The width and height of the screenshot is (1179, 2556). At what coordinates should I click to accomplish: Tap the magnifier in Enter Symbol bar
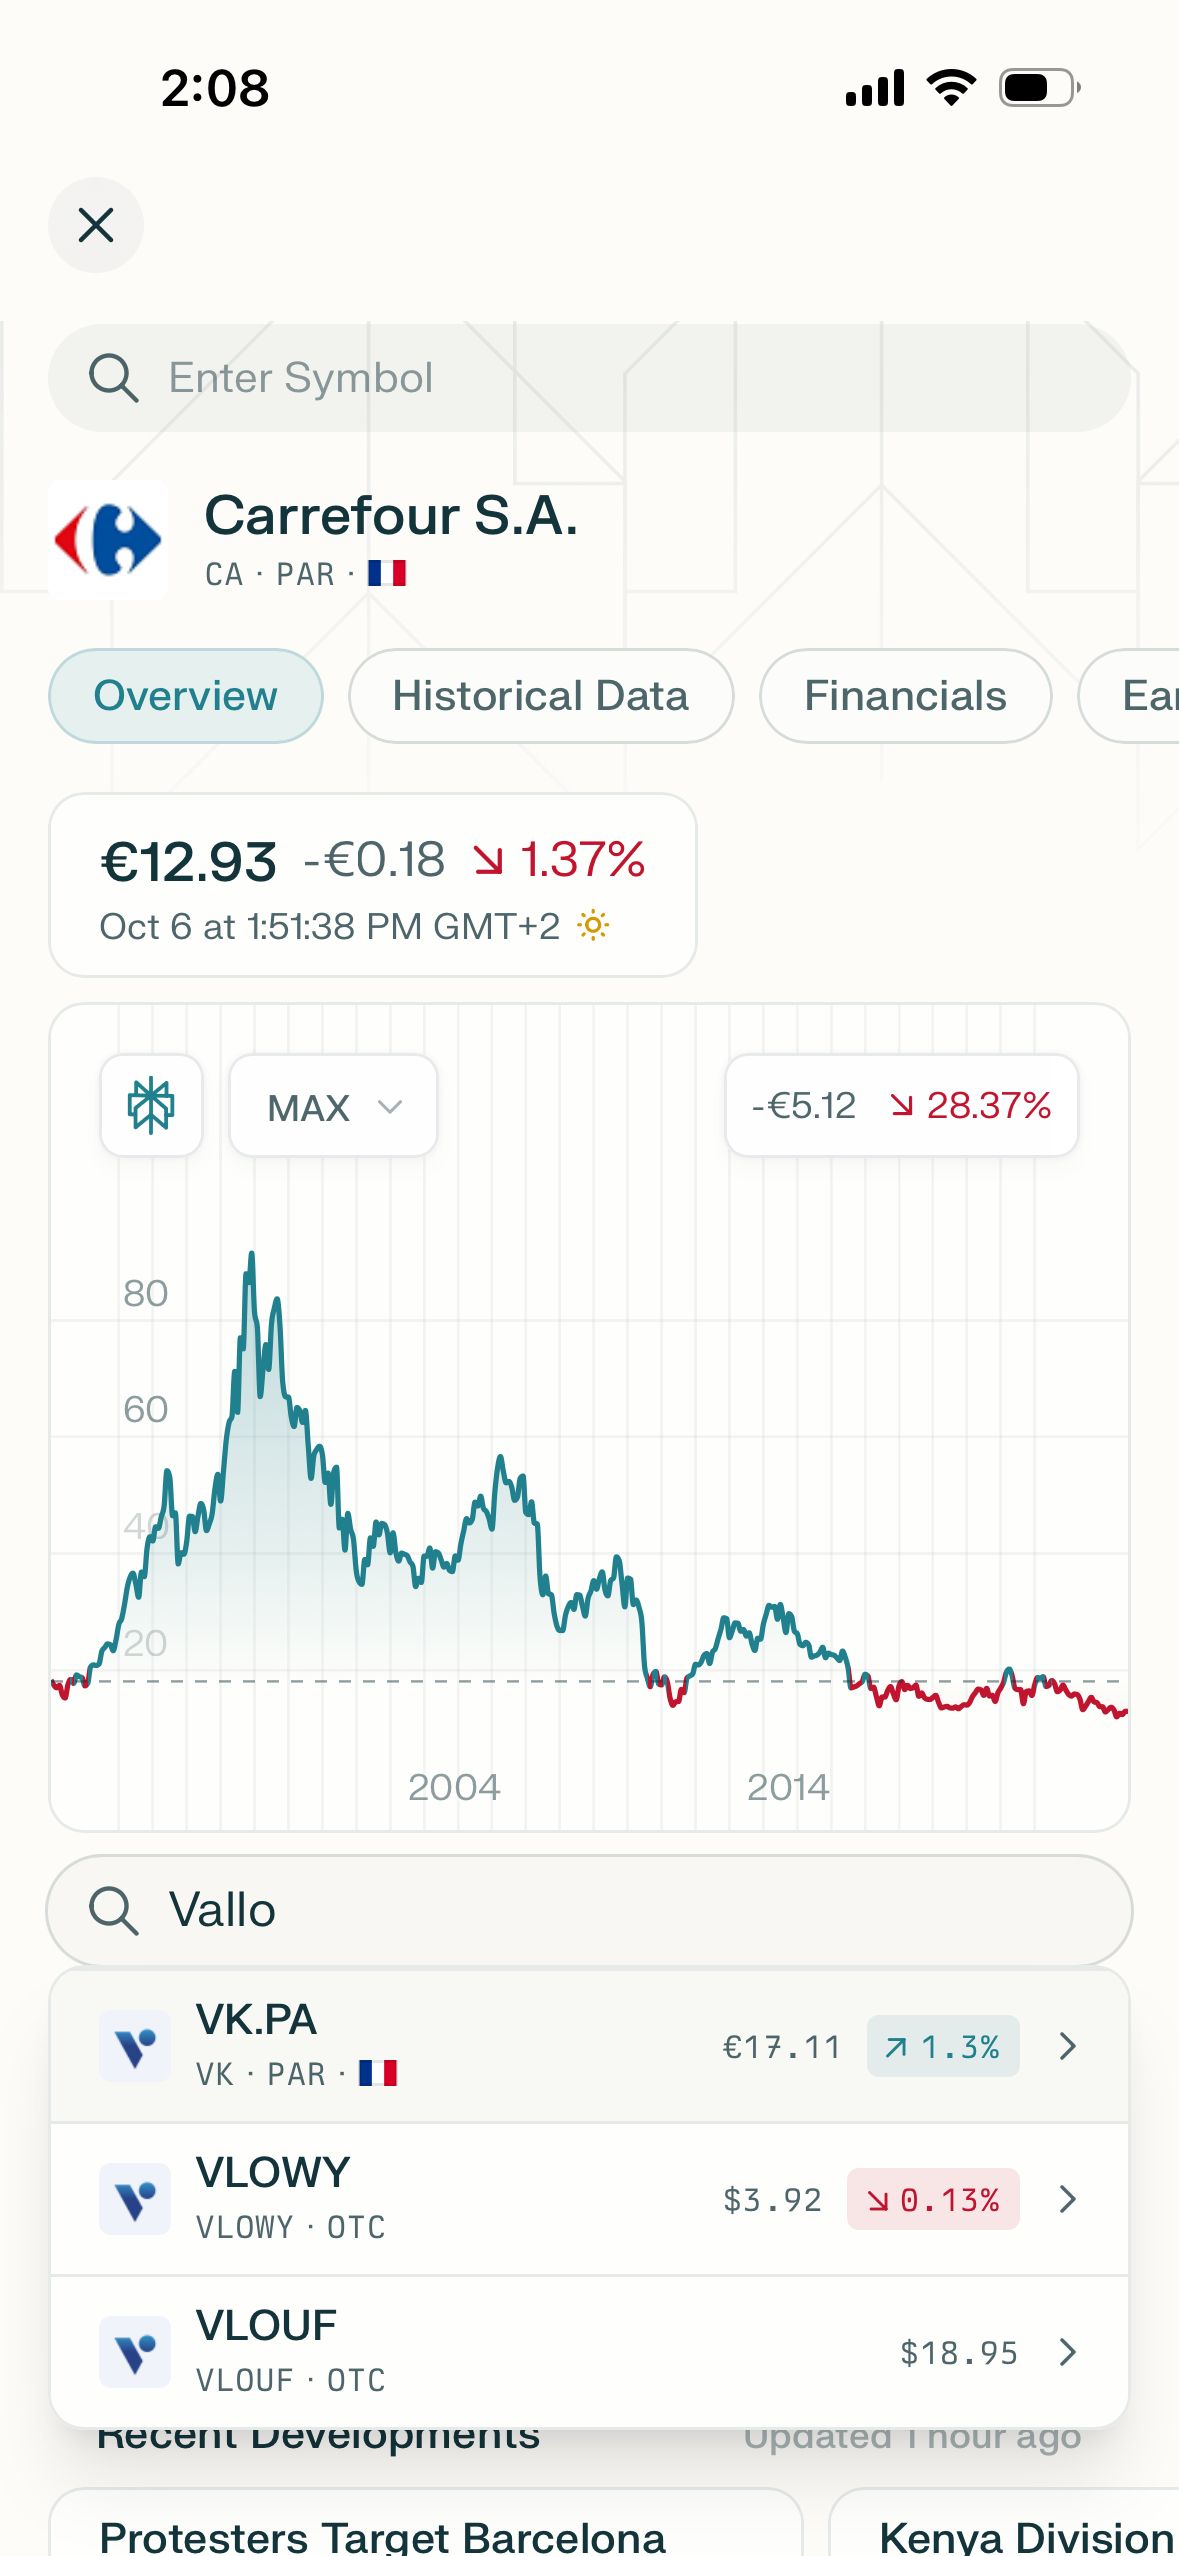(113, 378)
